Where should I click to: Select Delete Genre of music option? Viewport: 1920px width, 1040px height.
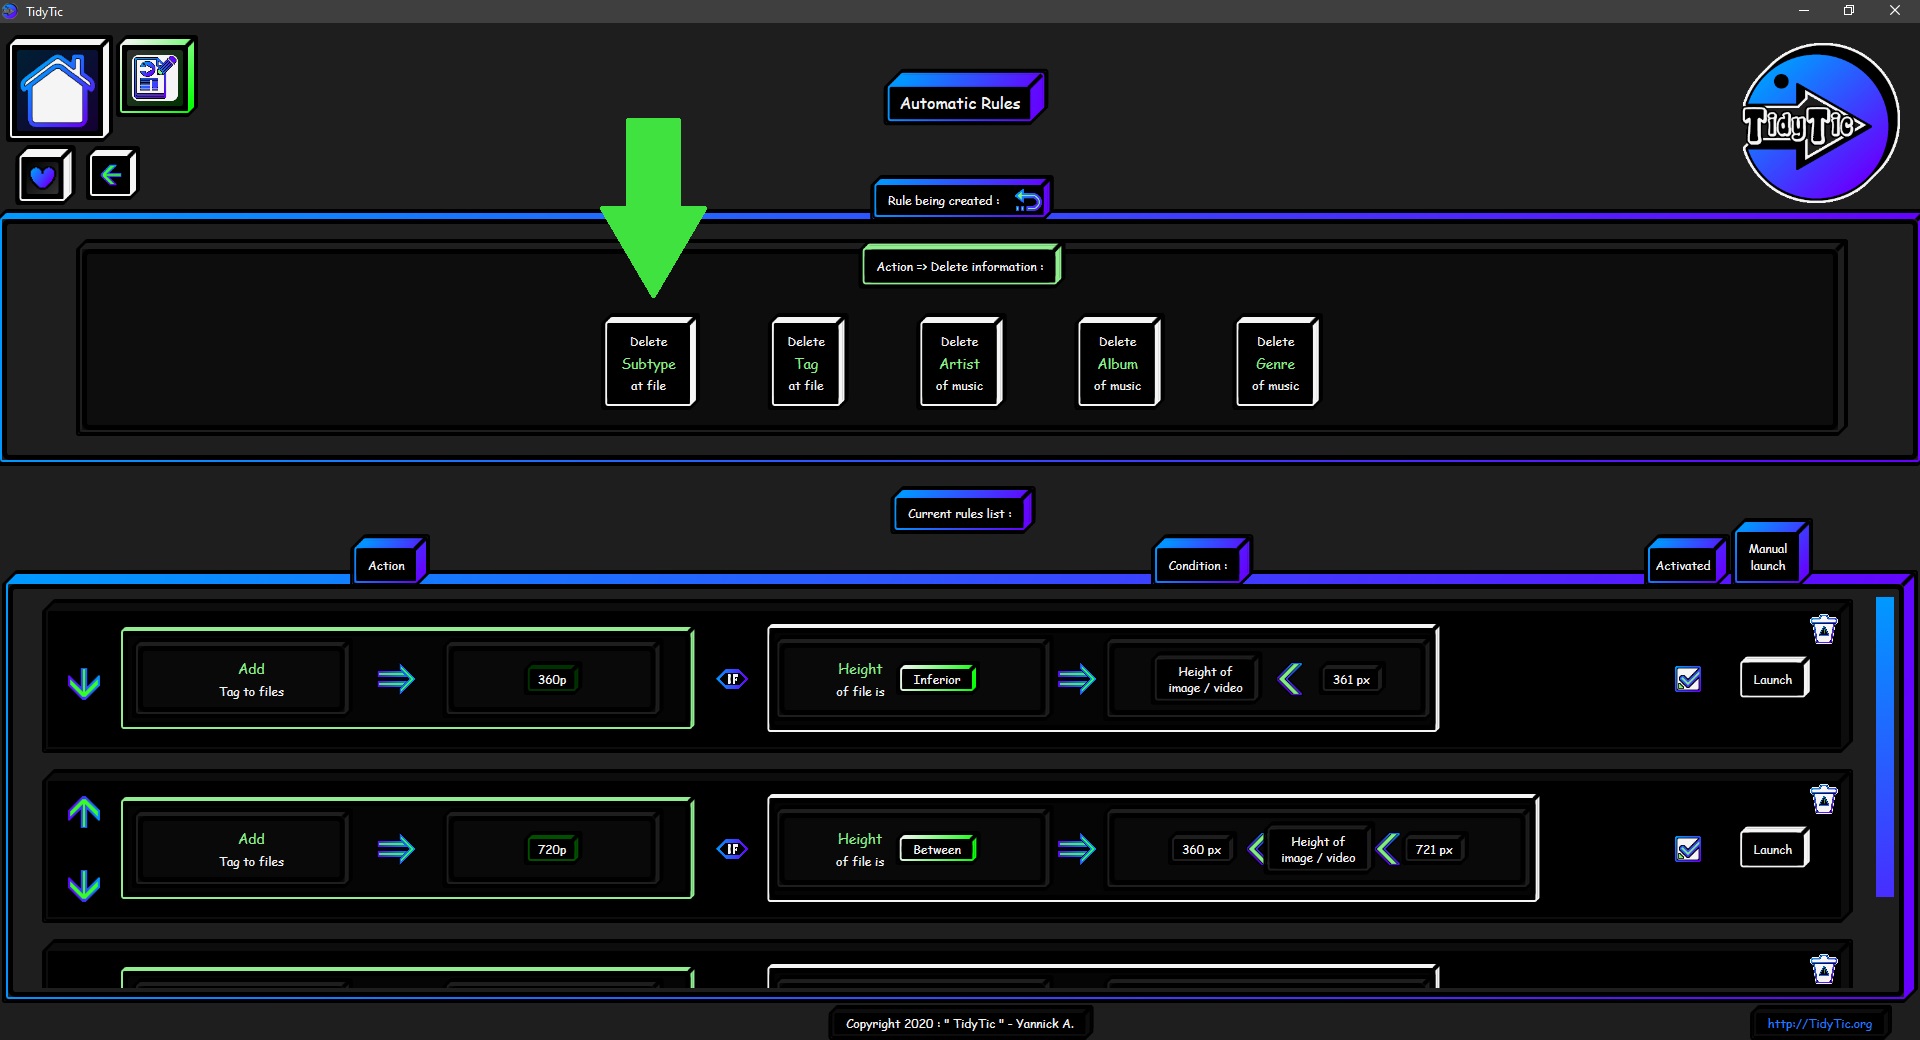pos(1275,363)
